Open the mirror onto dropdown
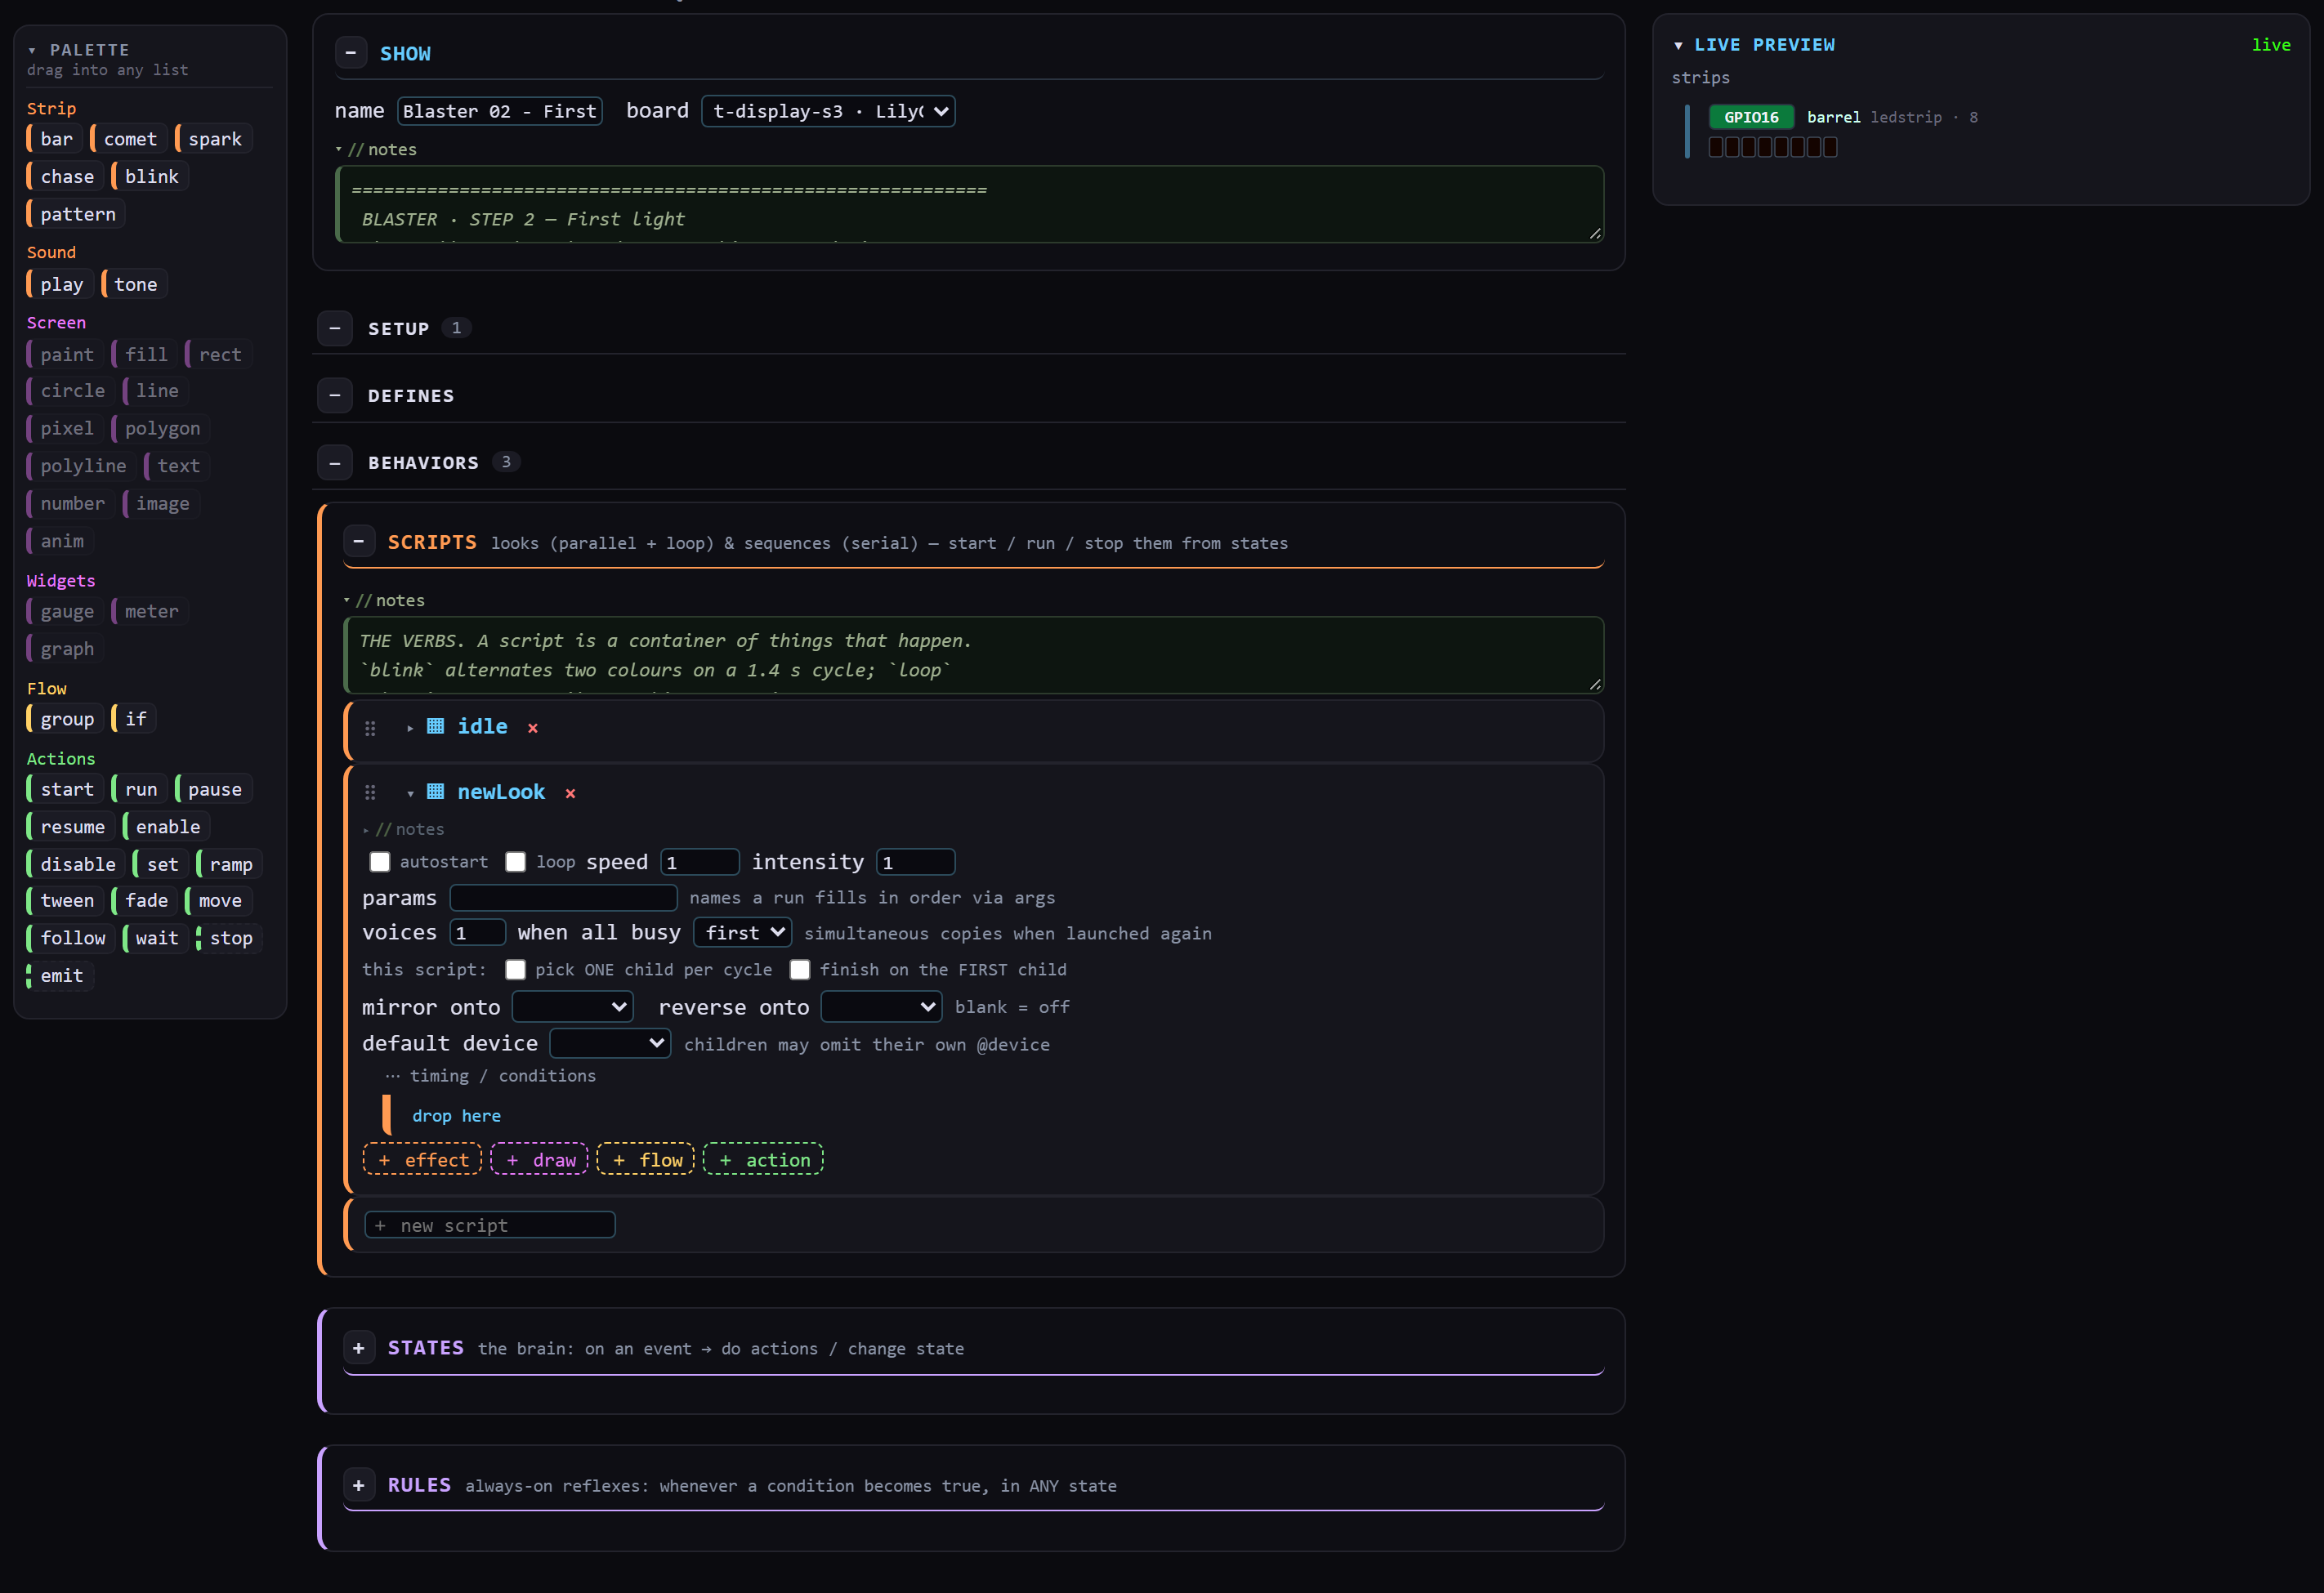This screenshot has width=2324, height=1593. click(573, 1006)
